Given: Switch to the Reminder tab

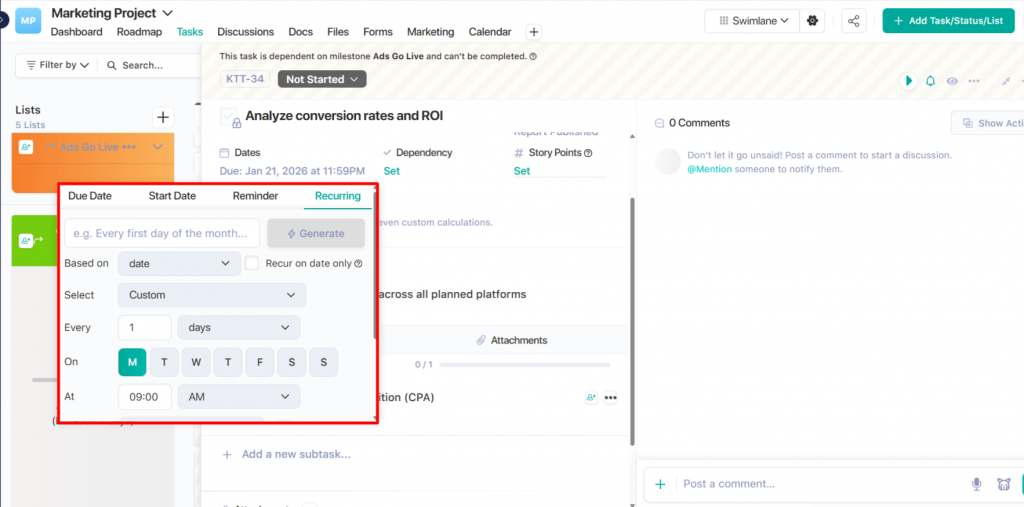Looking at the screenshot, I should [x=255, y=196].
